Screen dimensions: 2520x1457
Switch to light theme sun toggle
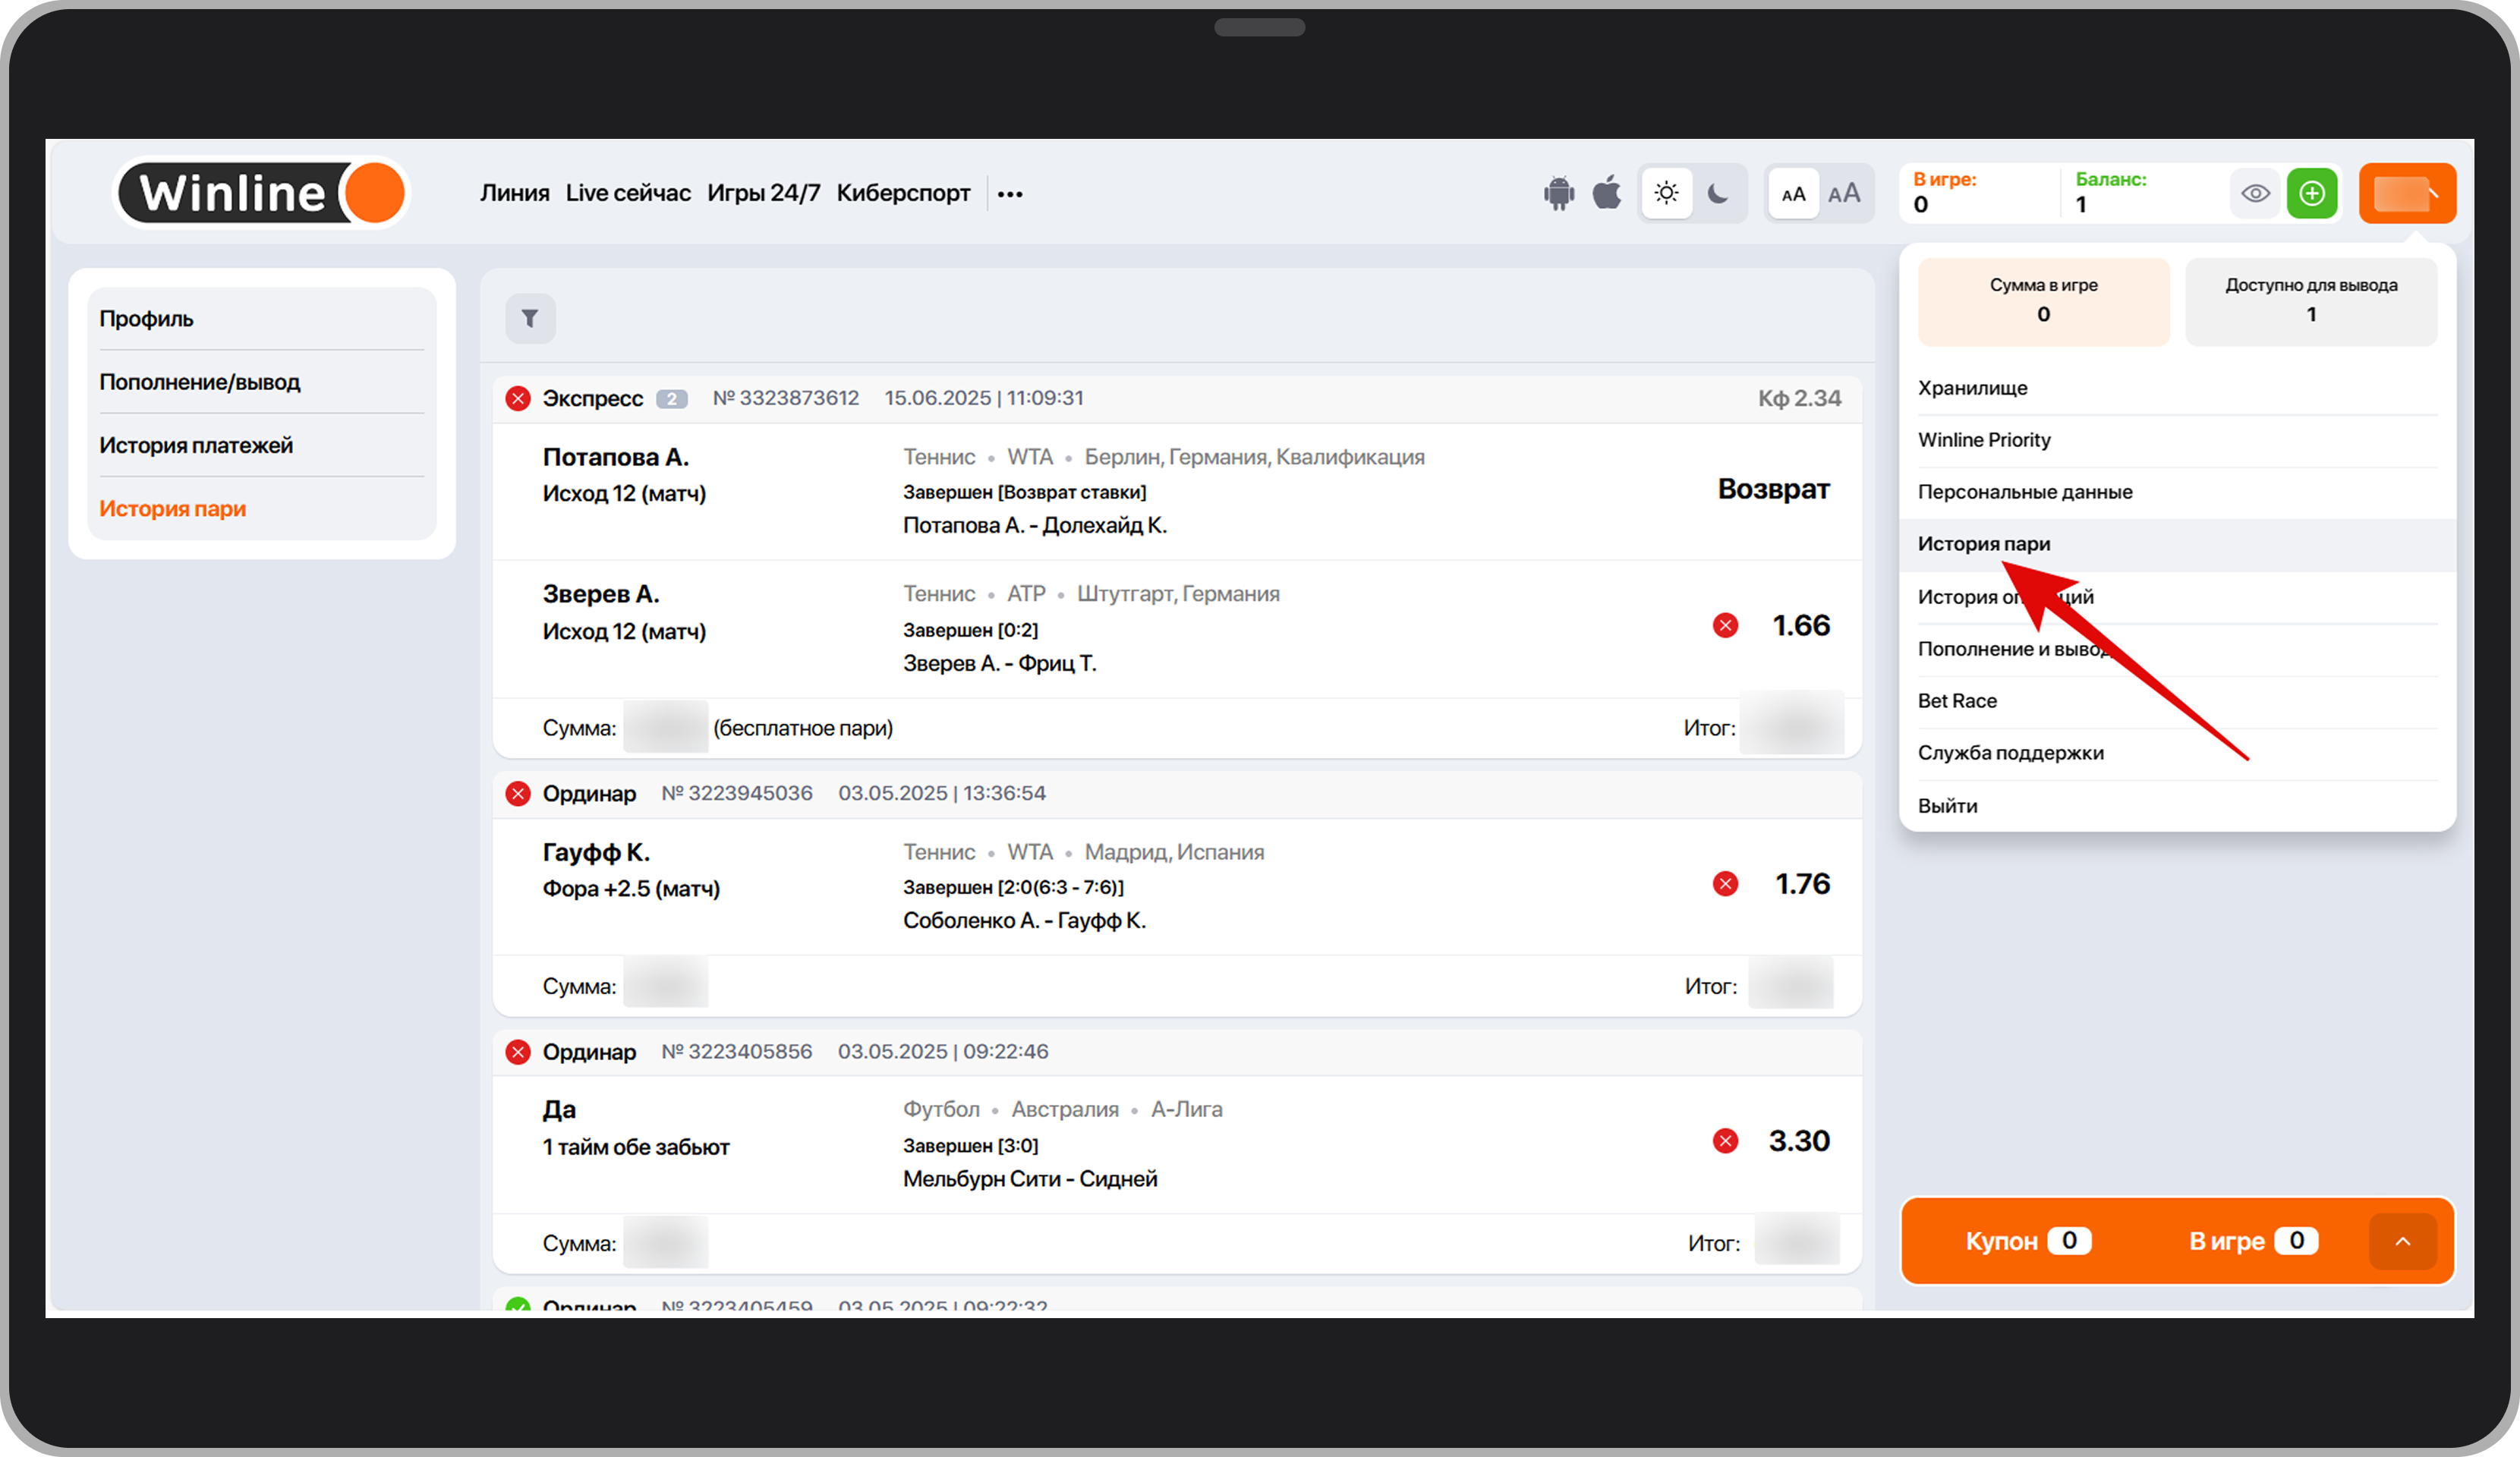(x=1666, y=193)
